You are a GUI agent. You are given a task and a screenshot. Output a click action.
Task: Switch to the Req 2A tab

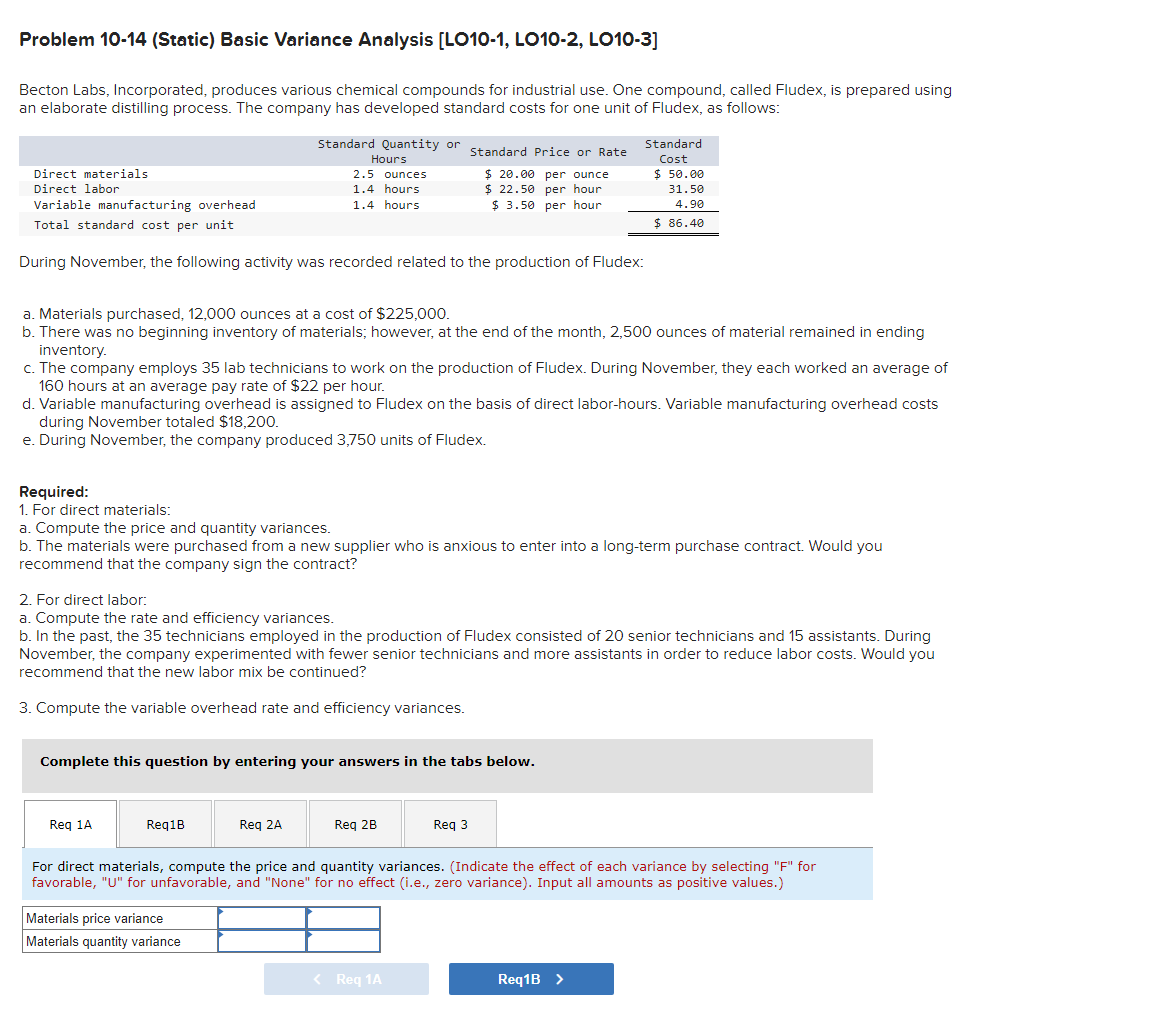point(260,823)
